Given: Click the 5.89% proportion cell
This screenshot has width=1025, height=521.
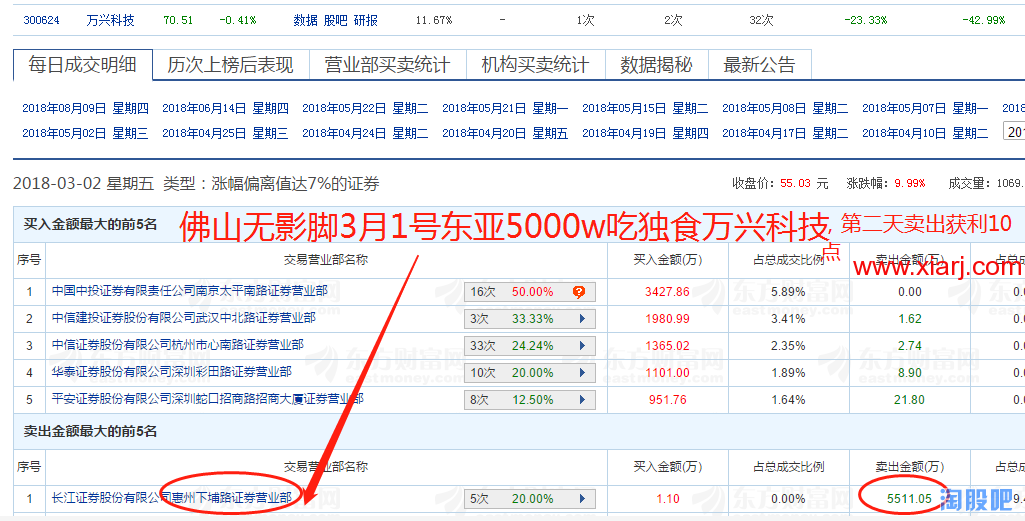Looking at the screenshot, I should tap(788, 292).
